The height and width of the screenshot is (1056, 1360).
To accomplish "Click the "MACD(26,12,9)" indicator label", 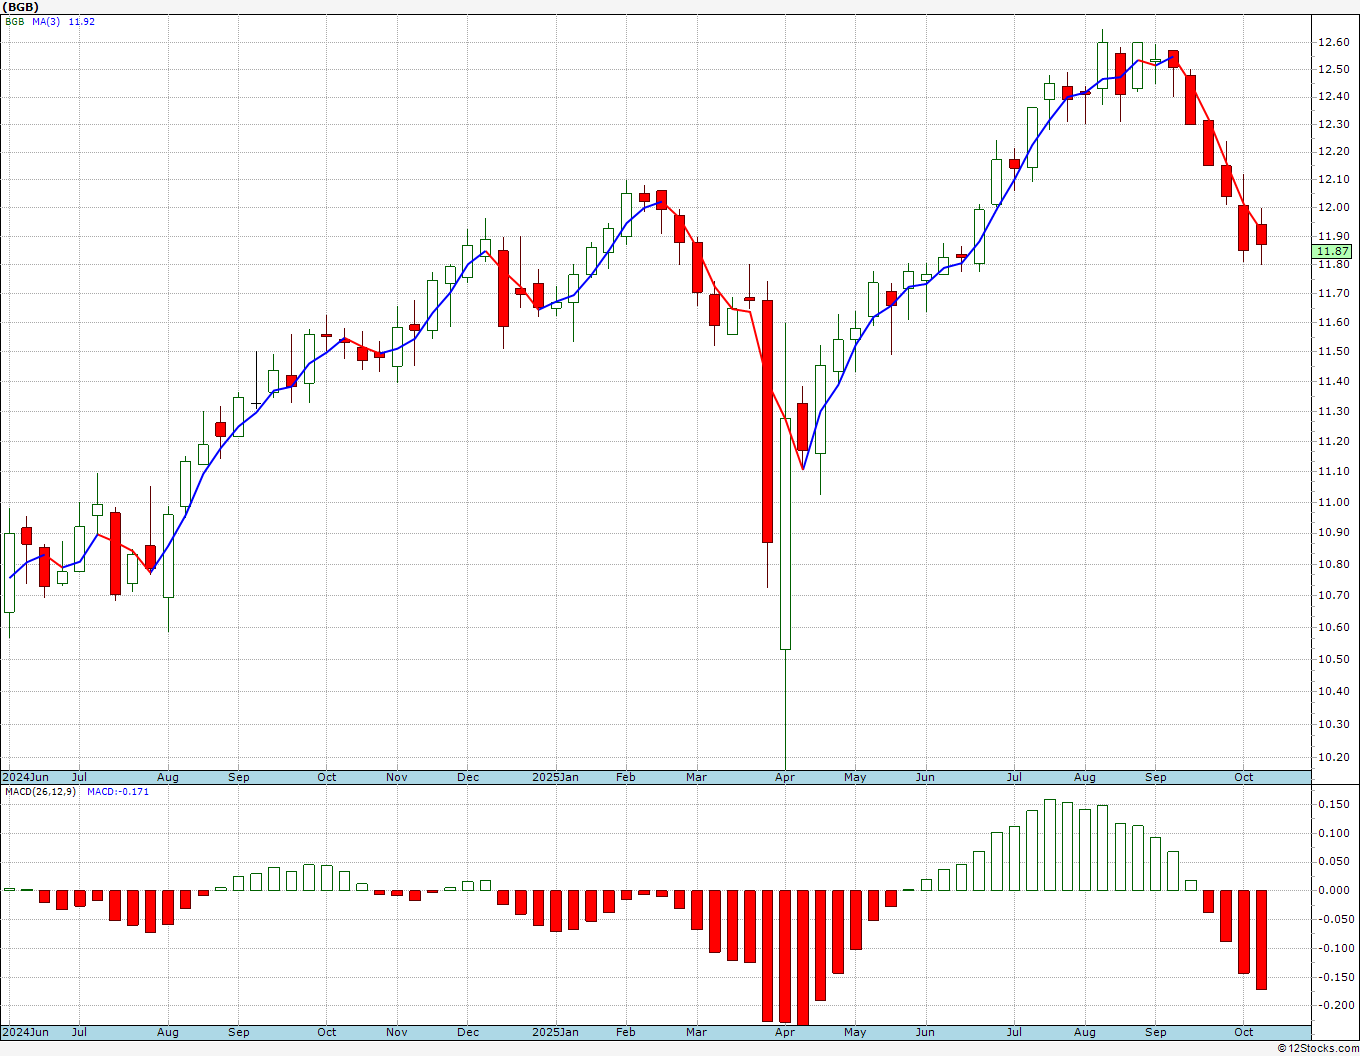I will pyautogui.click(x=41, y=791).
